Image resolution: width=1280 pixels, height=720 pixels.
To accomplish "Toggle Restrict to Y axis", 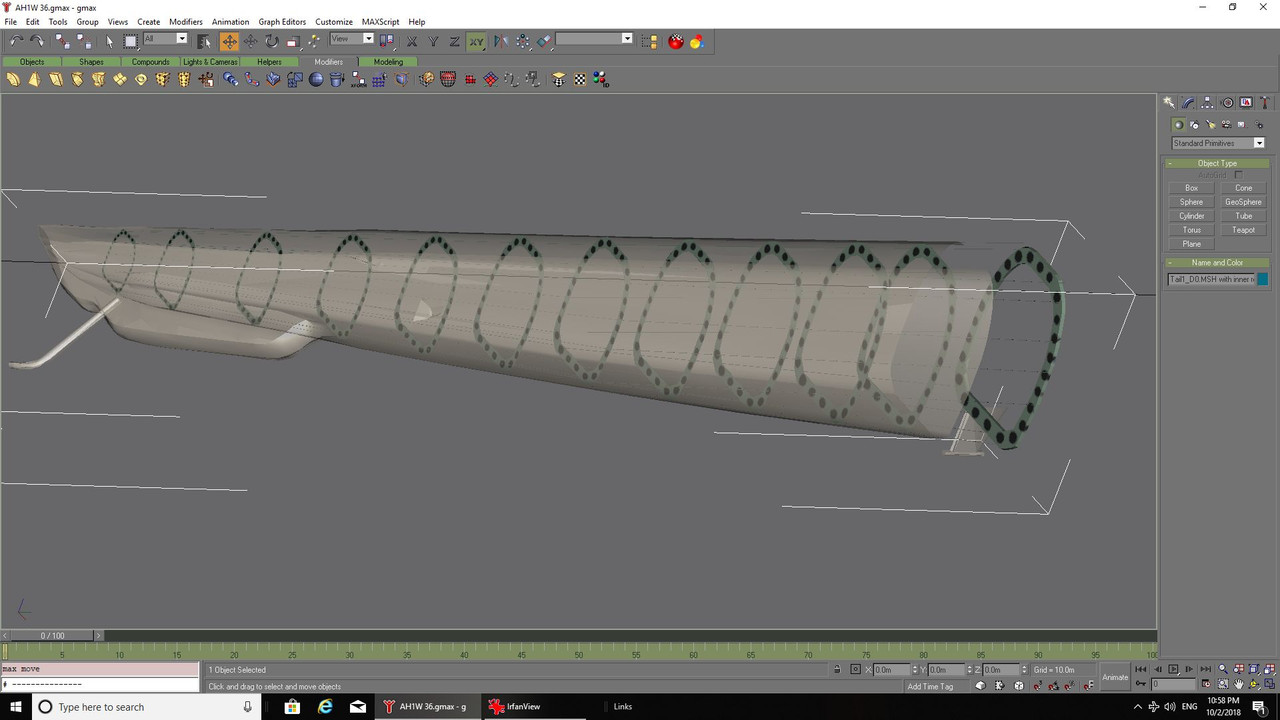I will [x=433, y=41].
